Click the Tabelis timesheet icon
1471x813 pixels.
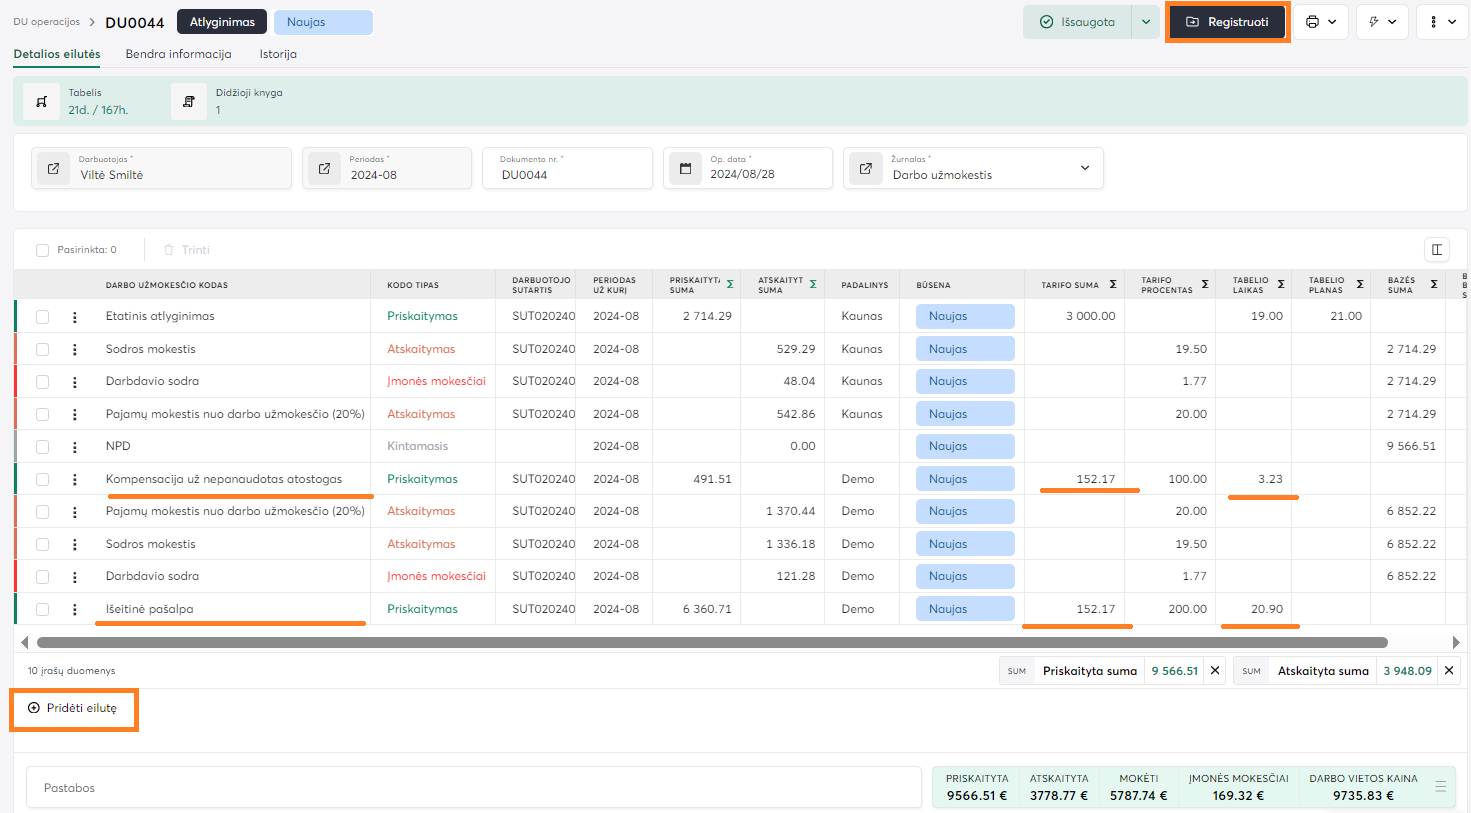pos(42,102)
